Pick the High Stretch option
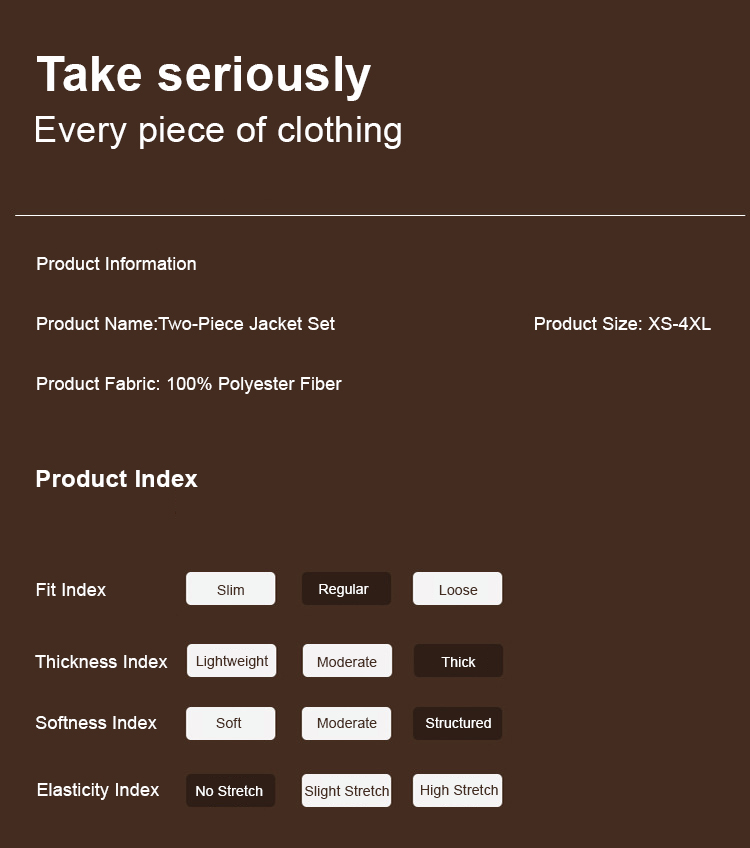750x848 pixels. [458, 790]
